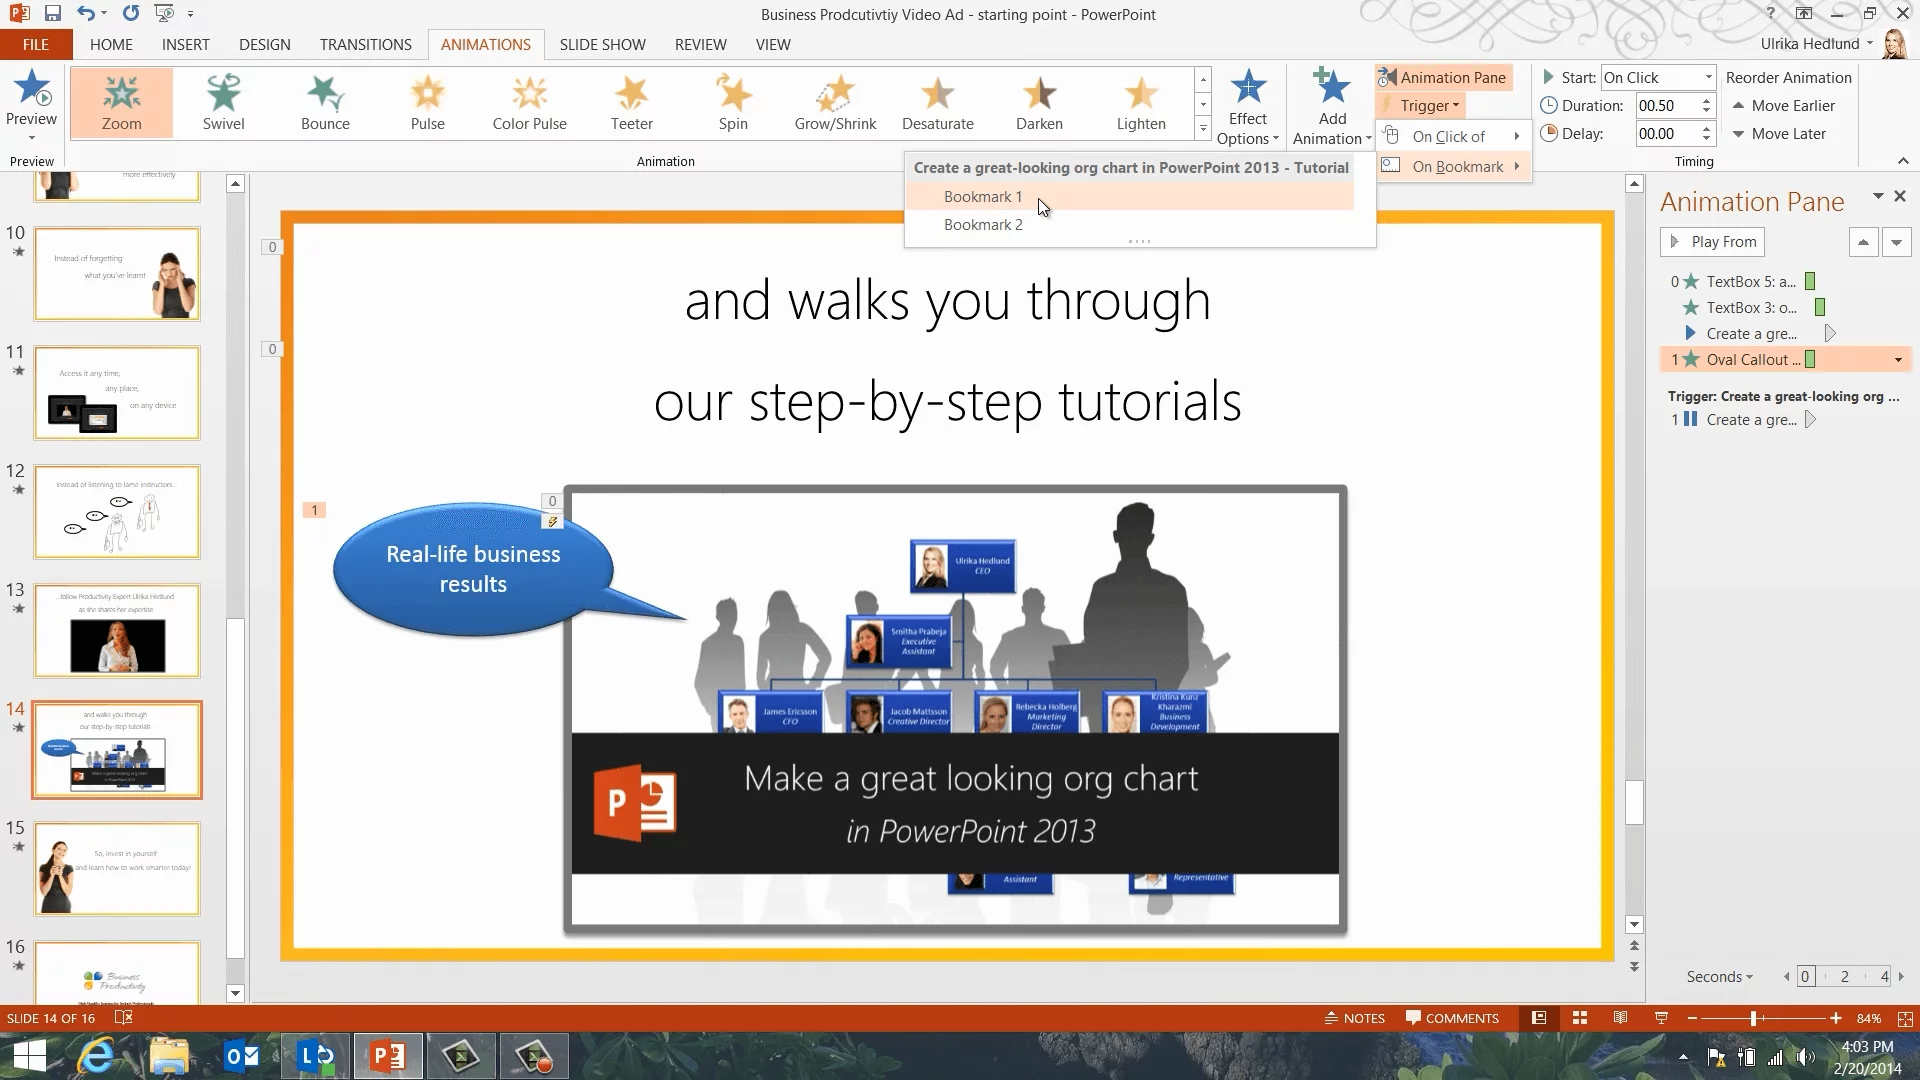Switch to Slide Sorter view in status bar
The image size is (1920, 1080).
[x=1580, y=1018]
